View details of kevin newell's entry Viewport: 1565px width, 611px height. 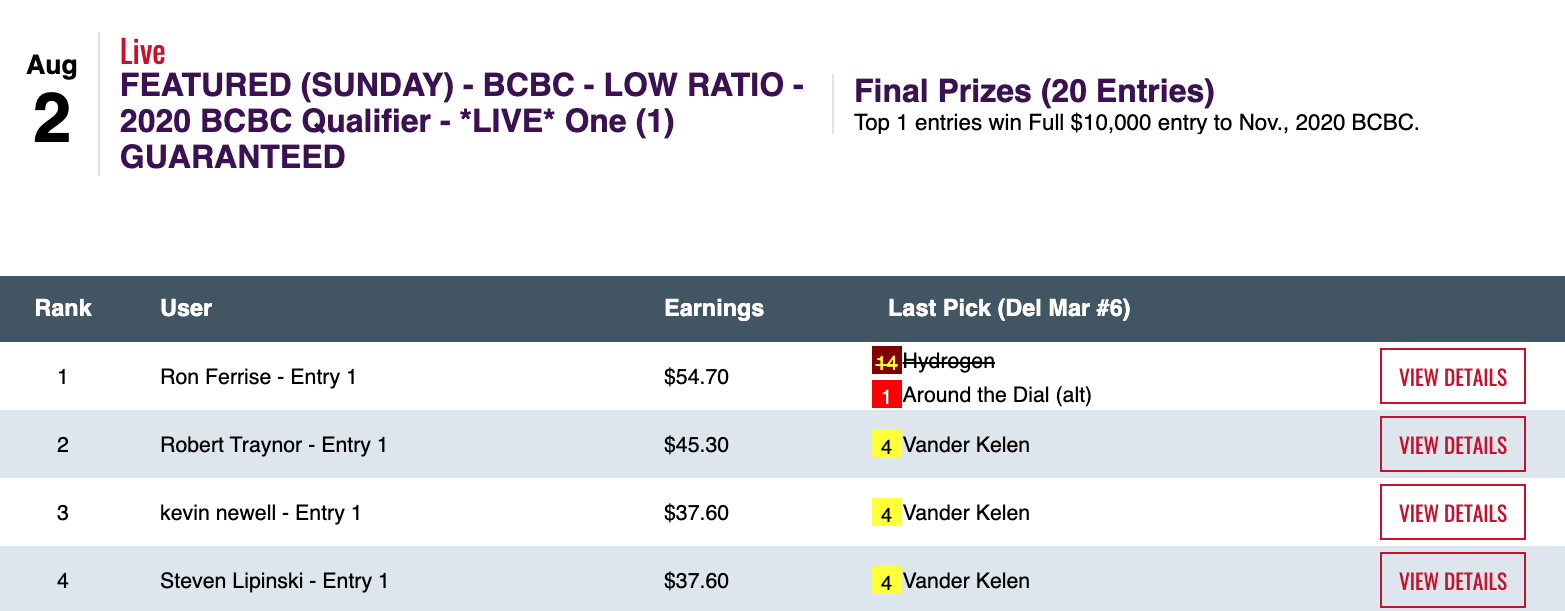pos(1452,513)
